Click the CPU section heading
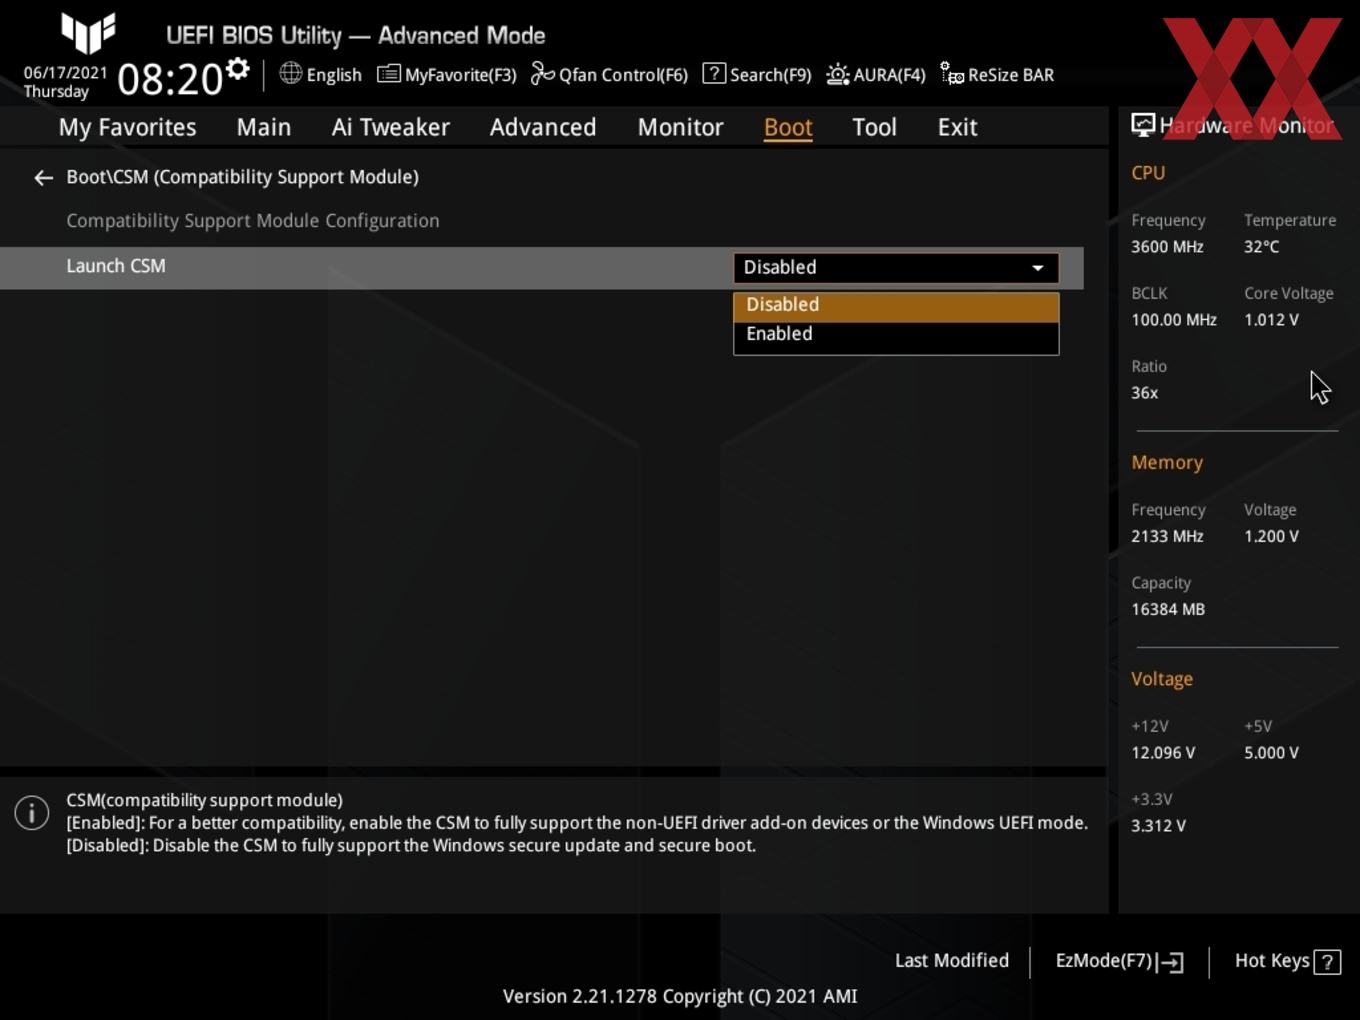 [1148, 173]
